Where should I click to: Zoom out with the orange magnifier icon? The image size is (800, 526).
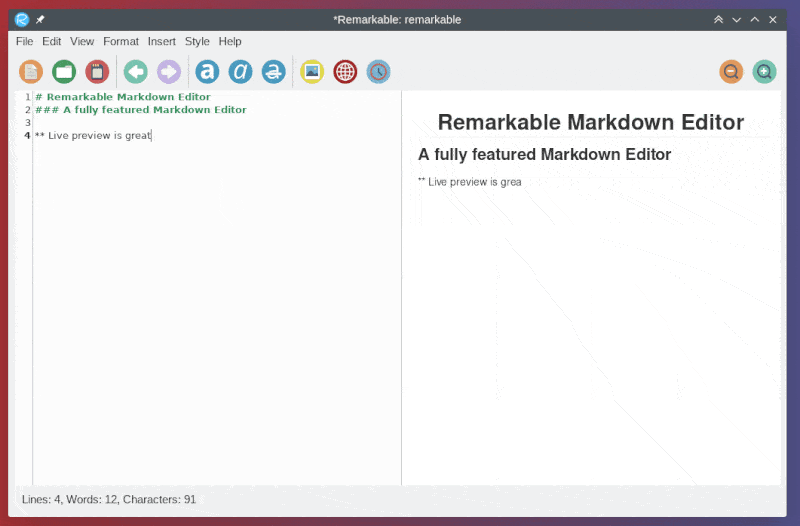coord(731,71)
